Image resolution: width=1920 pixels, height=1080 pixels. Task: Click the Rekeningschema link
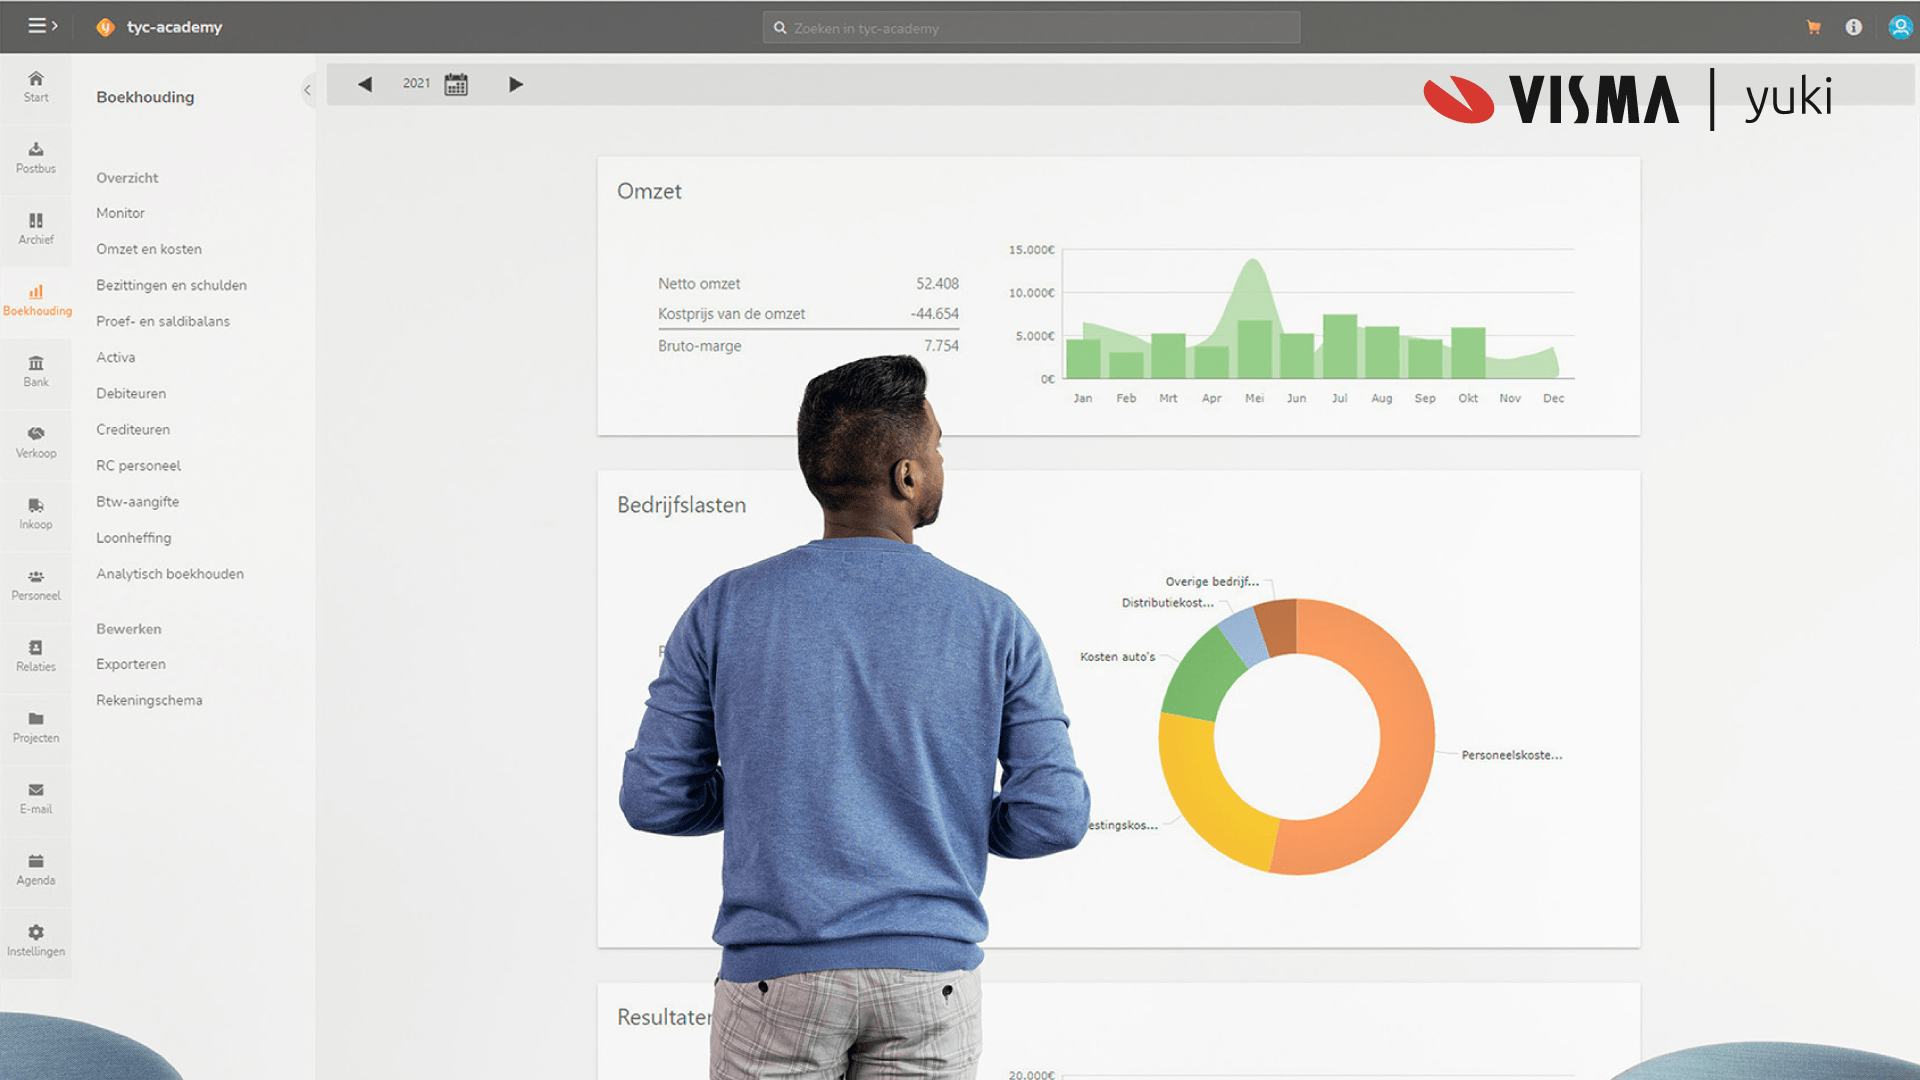click(x=149, y=701)
